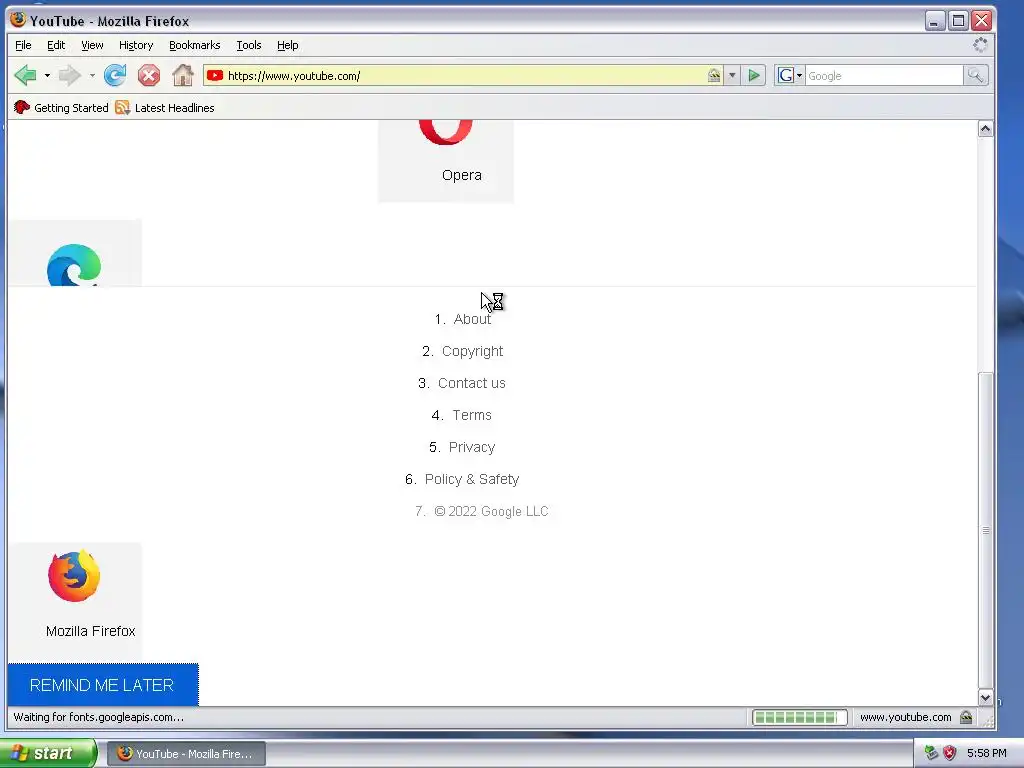Click the status bar lock icon
The width and height of the screenshot is (1024, 768).
[966, 717]
